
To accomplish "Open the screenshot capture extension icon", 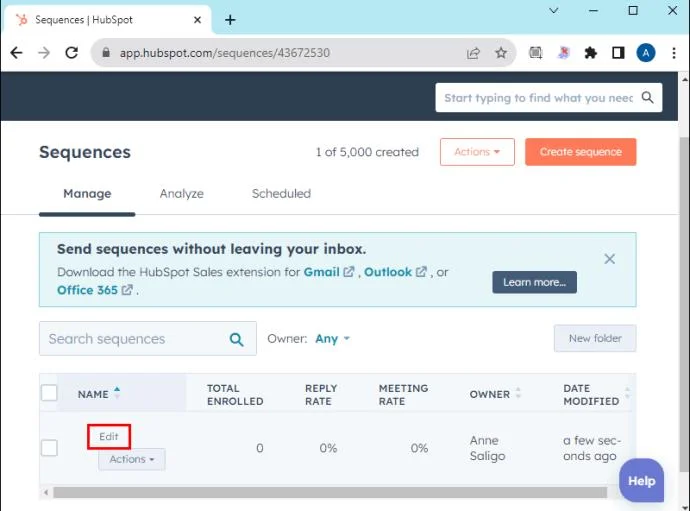I will (x=536, y=53).
